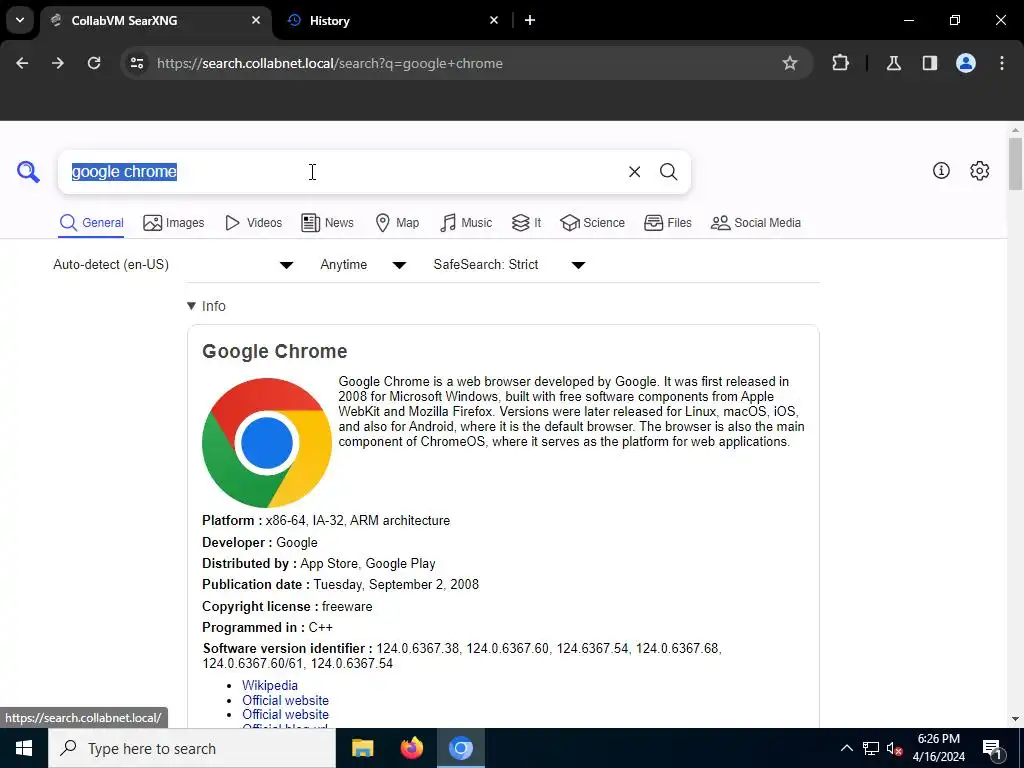Click the Google Chrome logo image

point(267,443)
